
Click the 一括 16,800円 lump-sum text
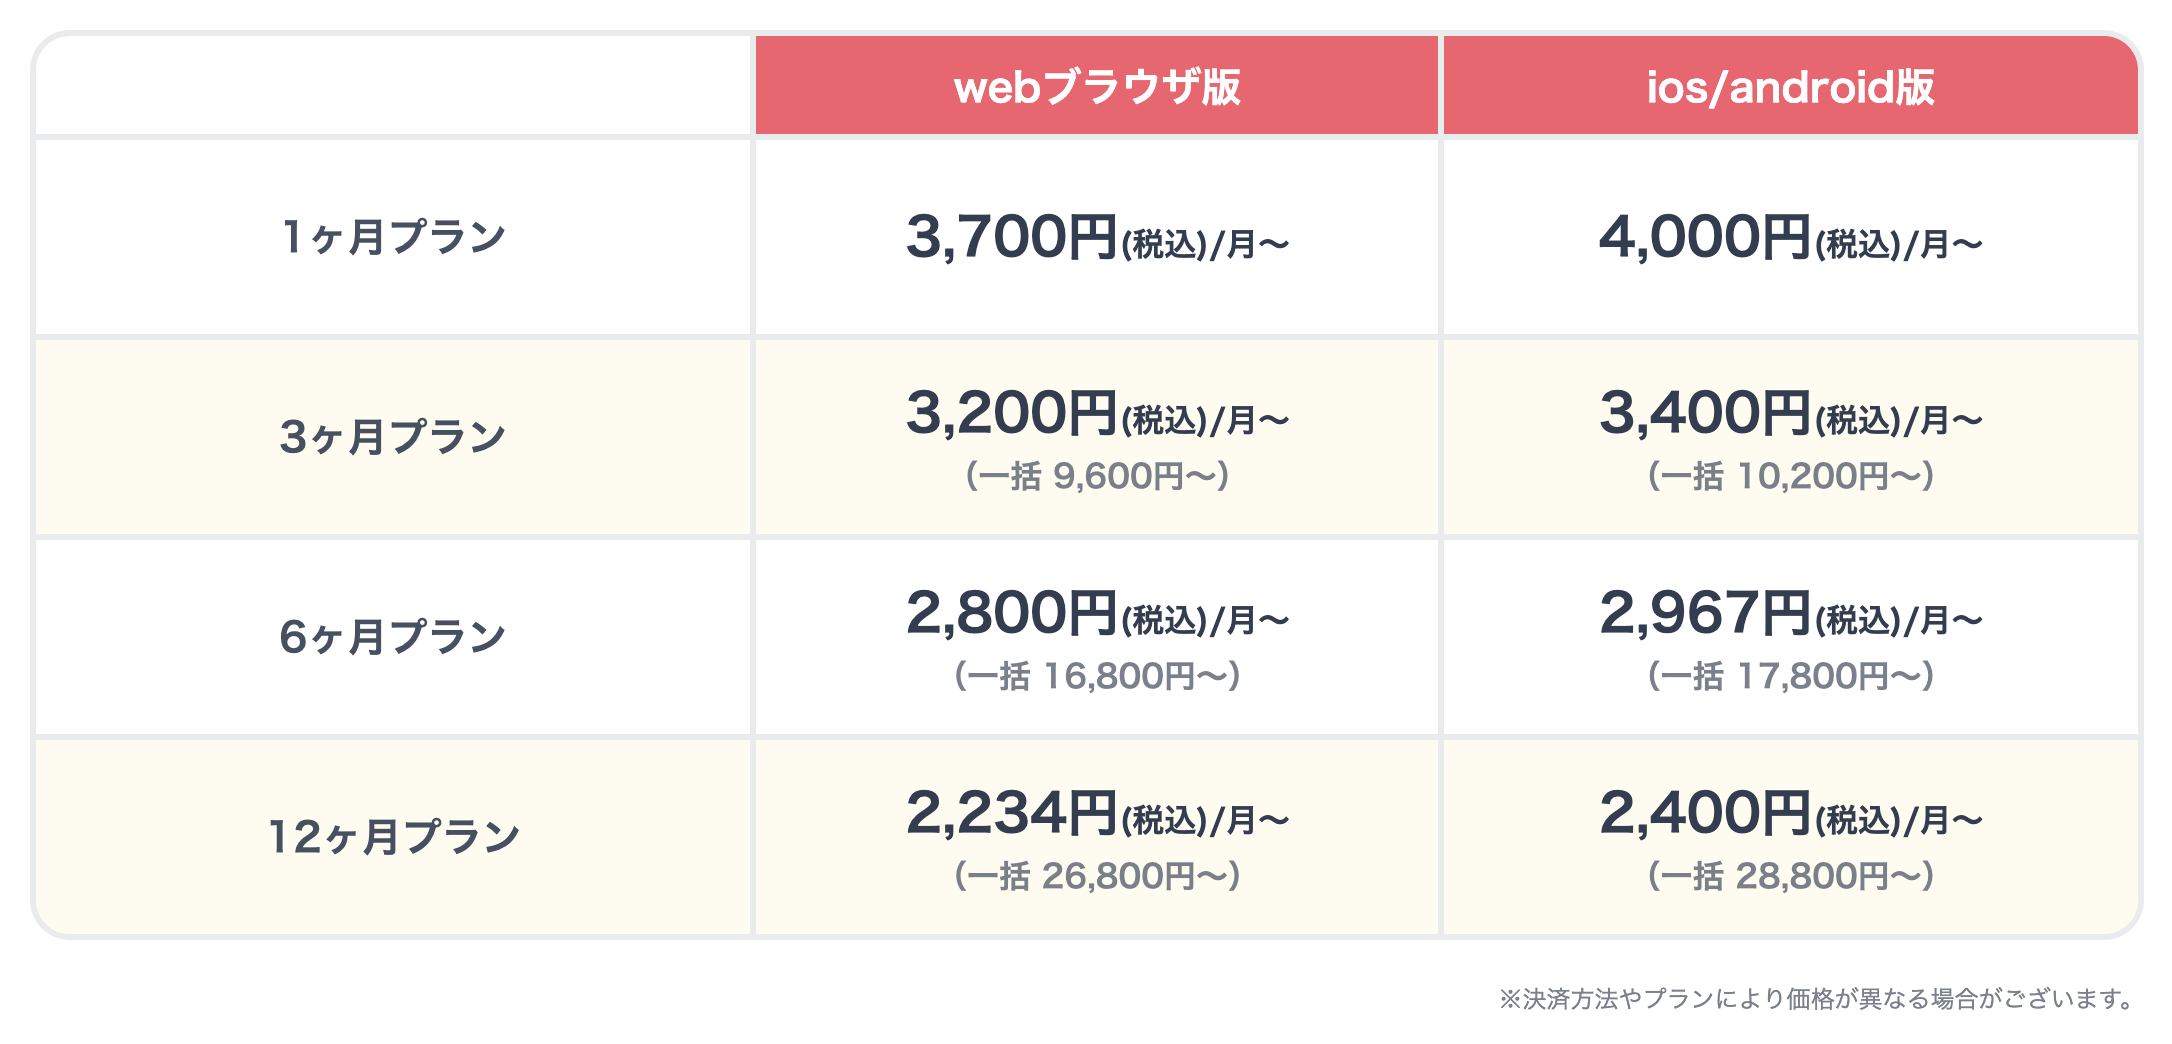point(1097,676)
